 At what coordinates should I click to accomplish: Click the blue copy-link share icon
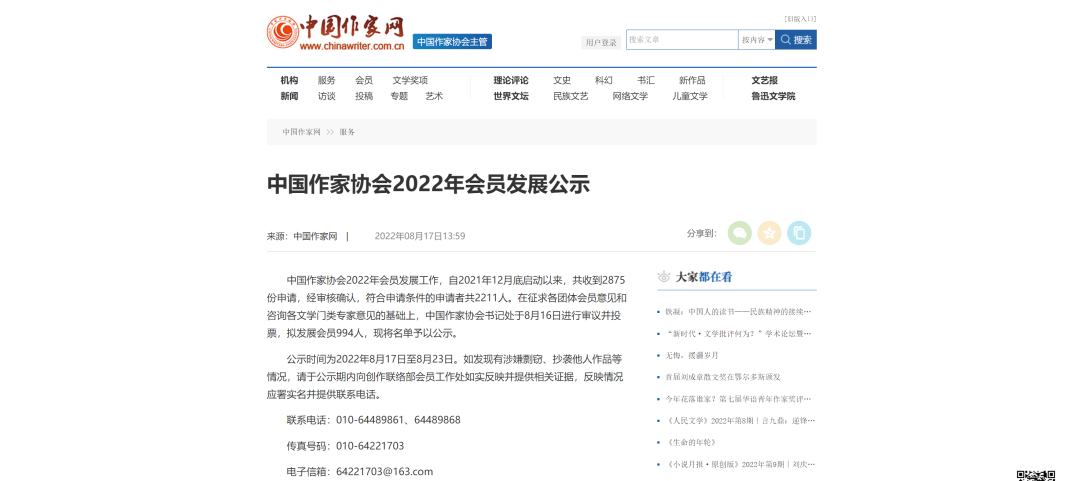pos(799,233)
